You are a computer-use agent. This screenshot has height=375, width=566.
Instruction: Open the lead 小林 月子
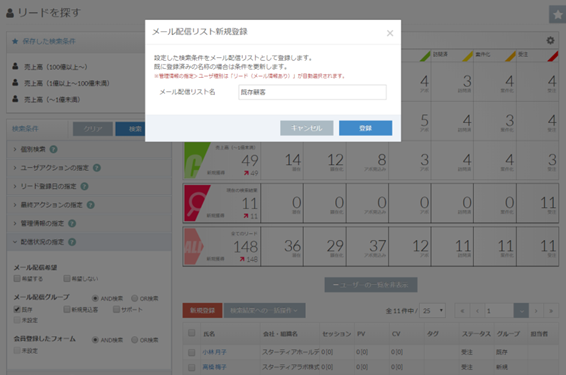point(214,352)
